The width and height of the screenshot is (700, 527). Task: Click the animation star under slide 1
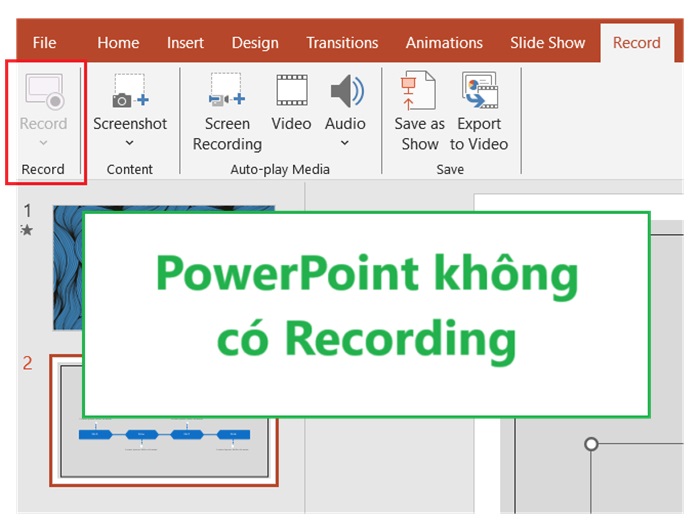click(x=27, y=230)
